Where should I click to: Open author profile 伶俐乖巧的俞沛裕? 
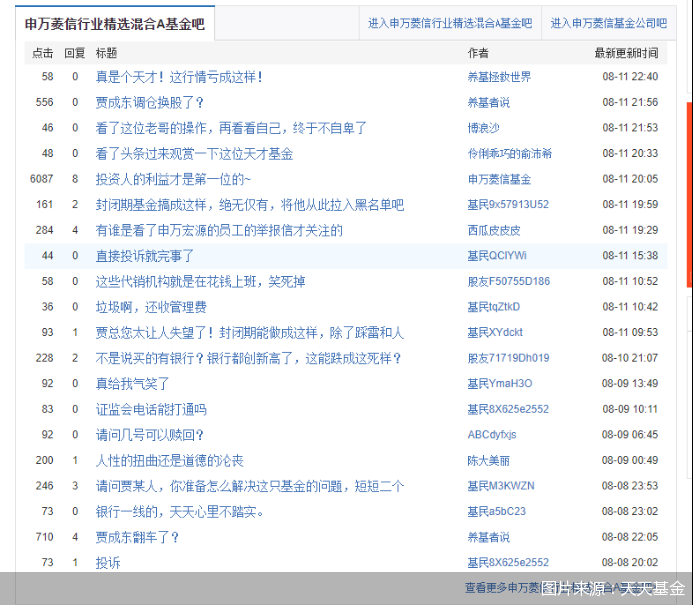(x=510, y=154)
